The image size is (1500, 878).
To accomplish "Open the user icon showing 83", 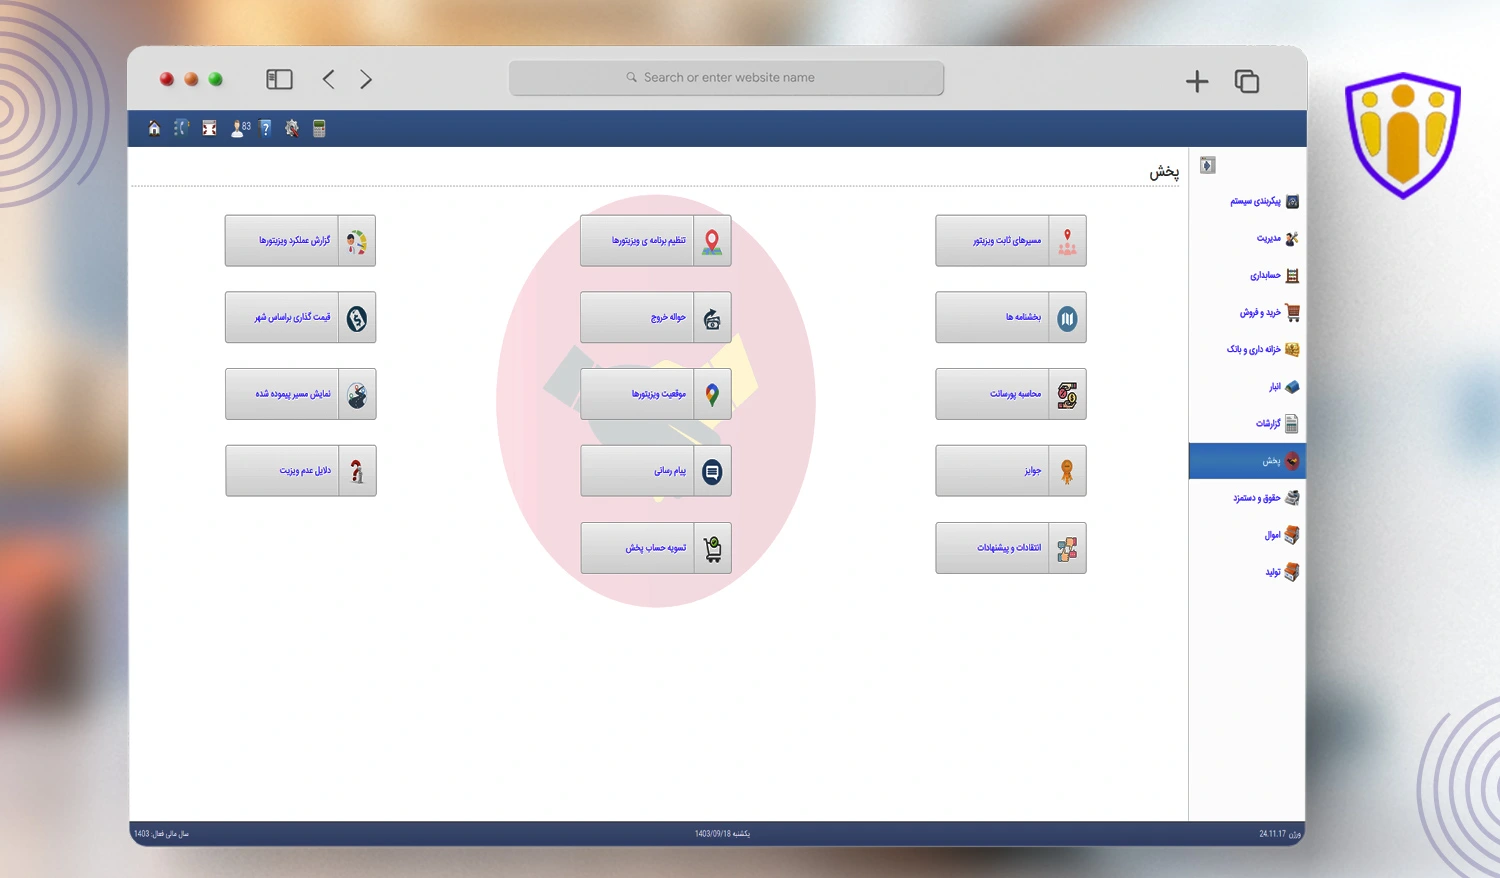I will 240,128.
